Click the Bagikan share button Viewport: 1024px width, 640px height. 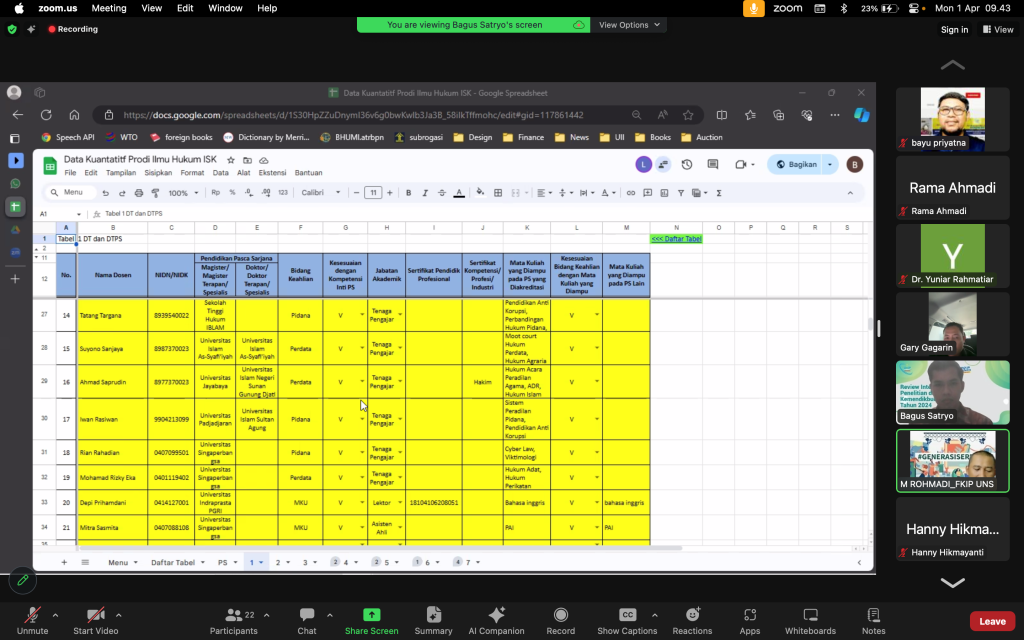[x=796, y=165]
